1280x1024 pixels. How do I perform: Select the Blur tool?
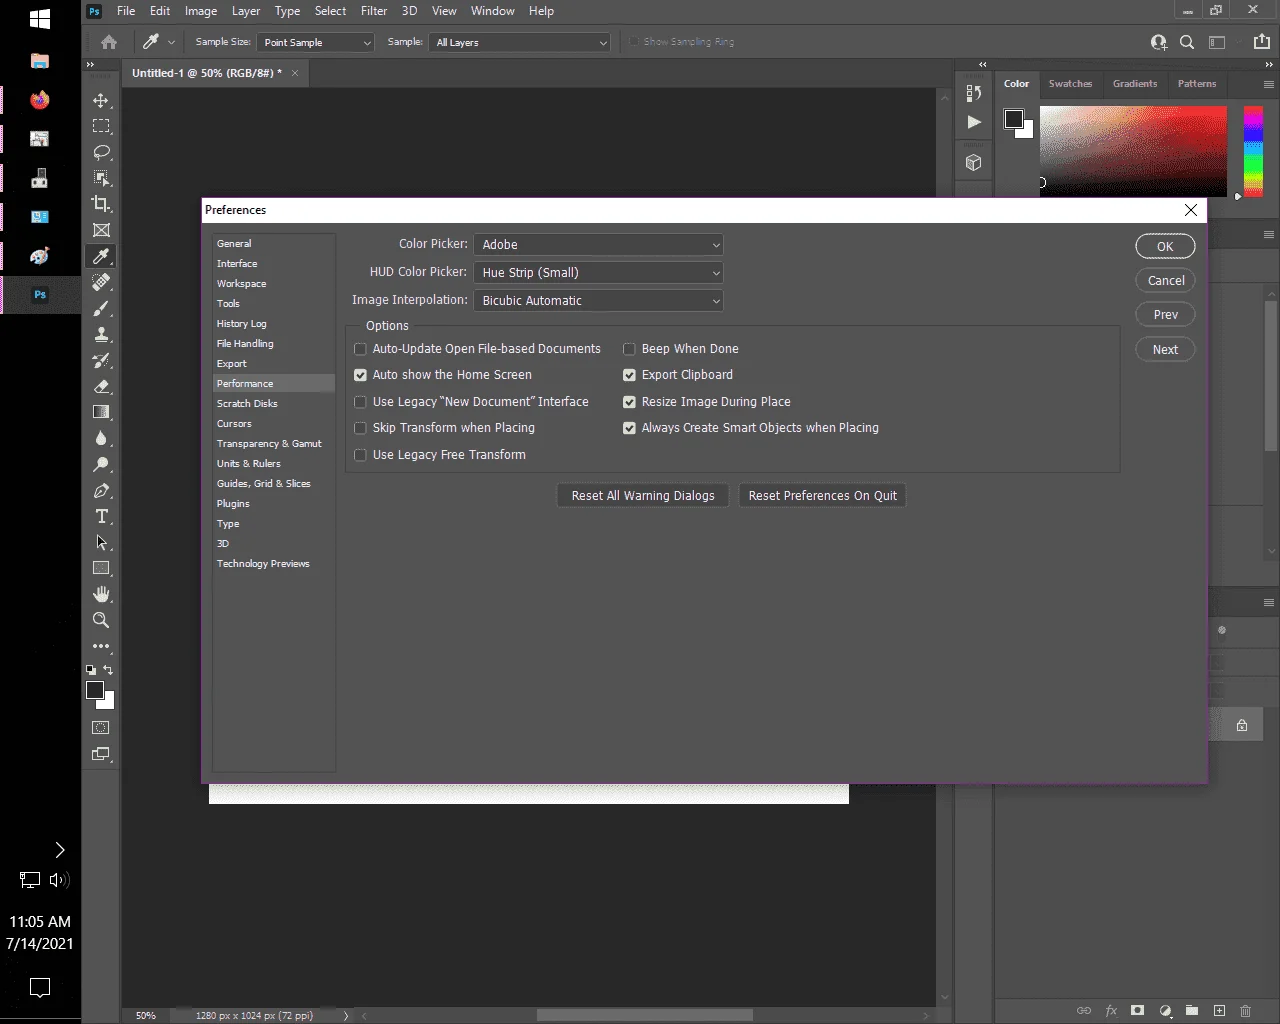click(101, 438)
